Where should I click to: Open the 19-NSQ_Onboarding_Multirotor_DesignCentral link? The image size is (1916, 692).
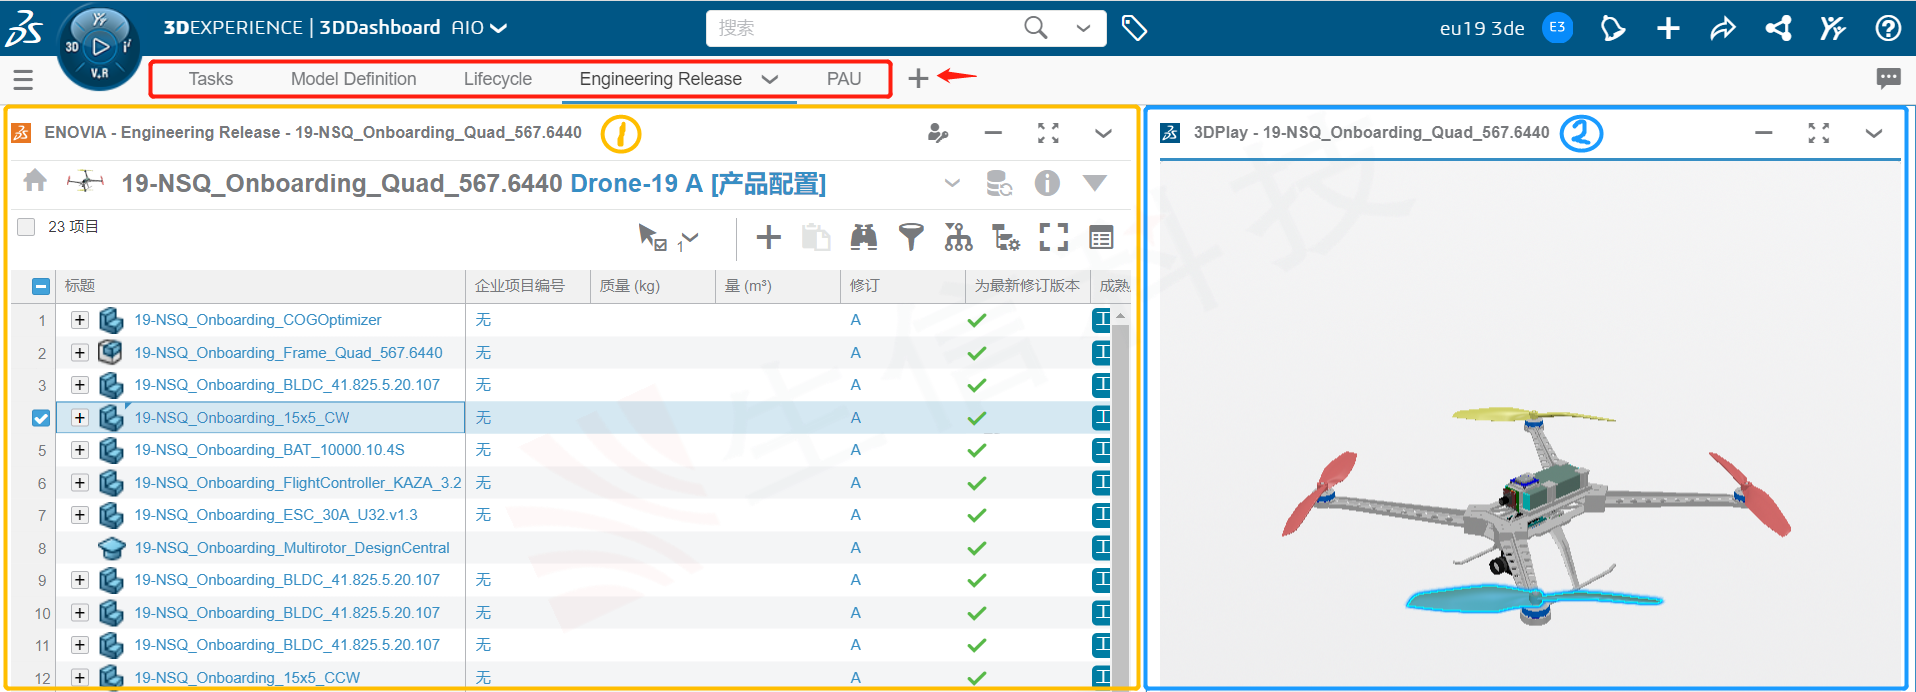click(292, 548)
